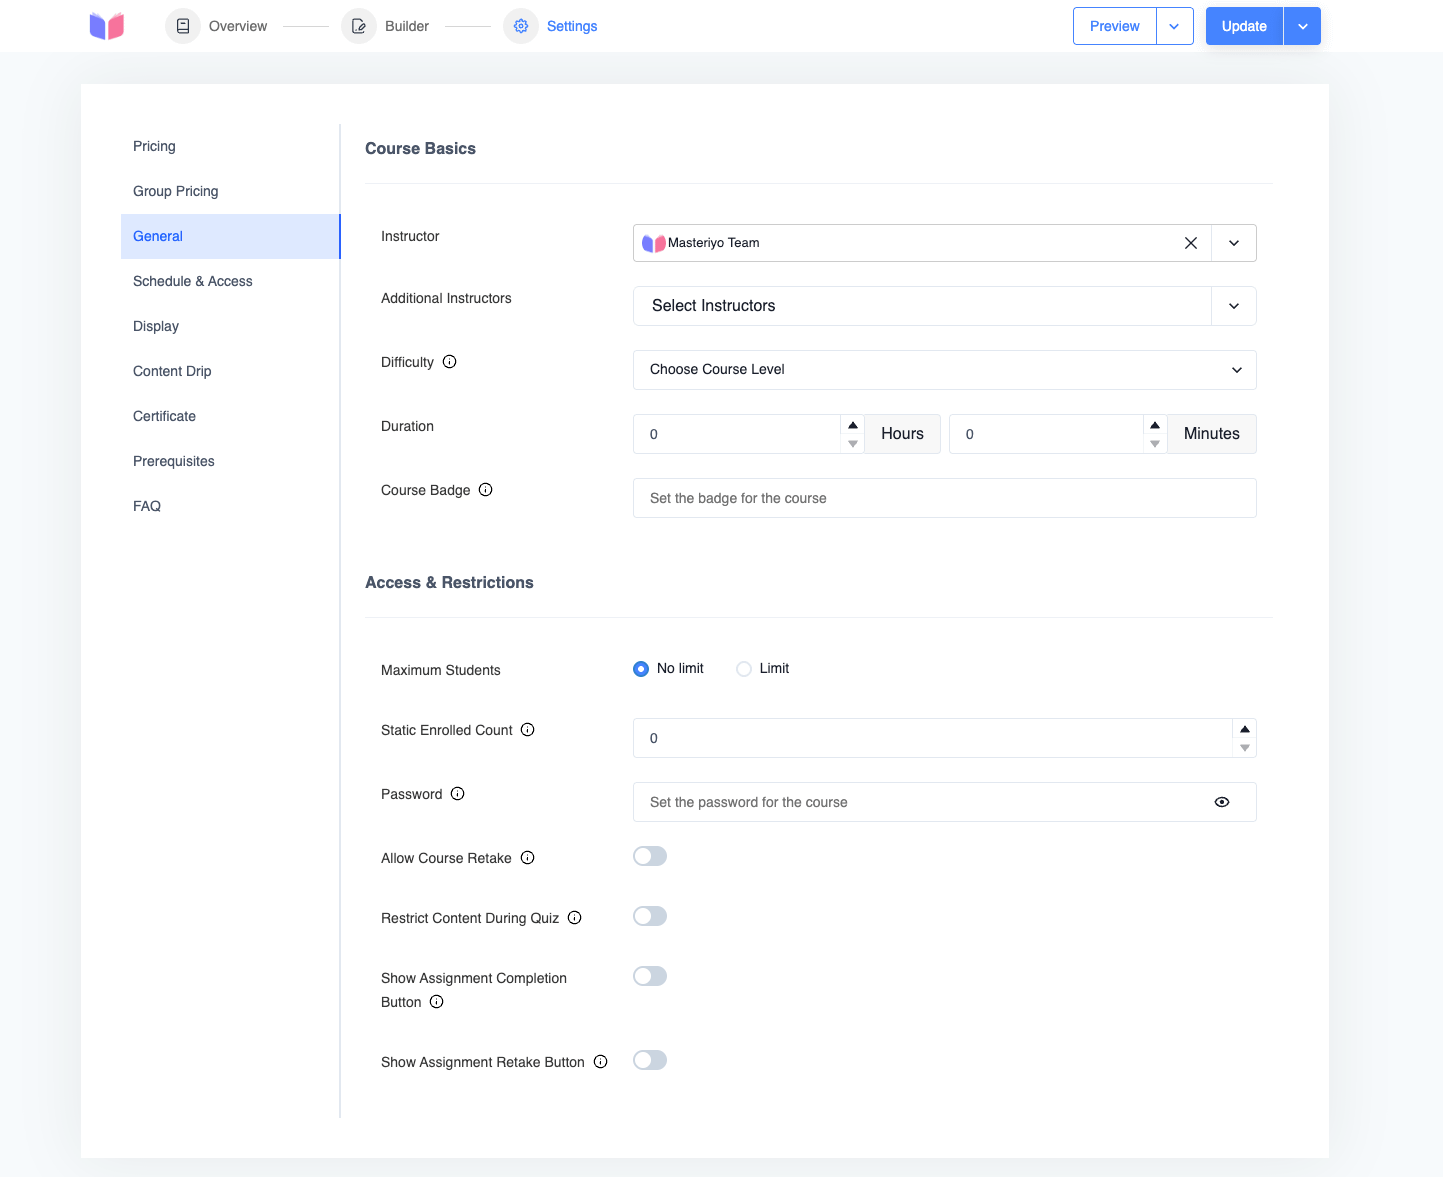Toggle Restrict Content During Quiz switch
1443x1177 pixels.
point(650,916)
